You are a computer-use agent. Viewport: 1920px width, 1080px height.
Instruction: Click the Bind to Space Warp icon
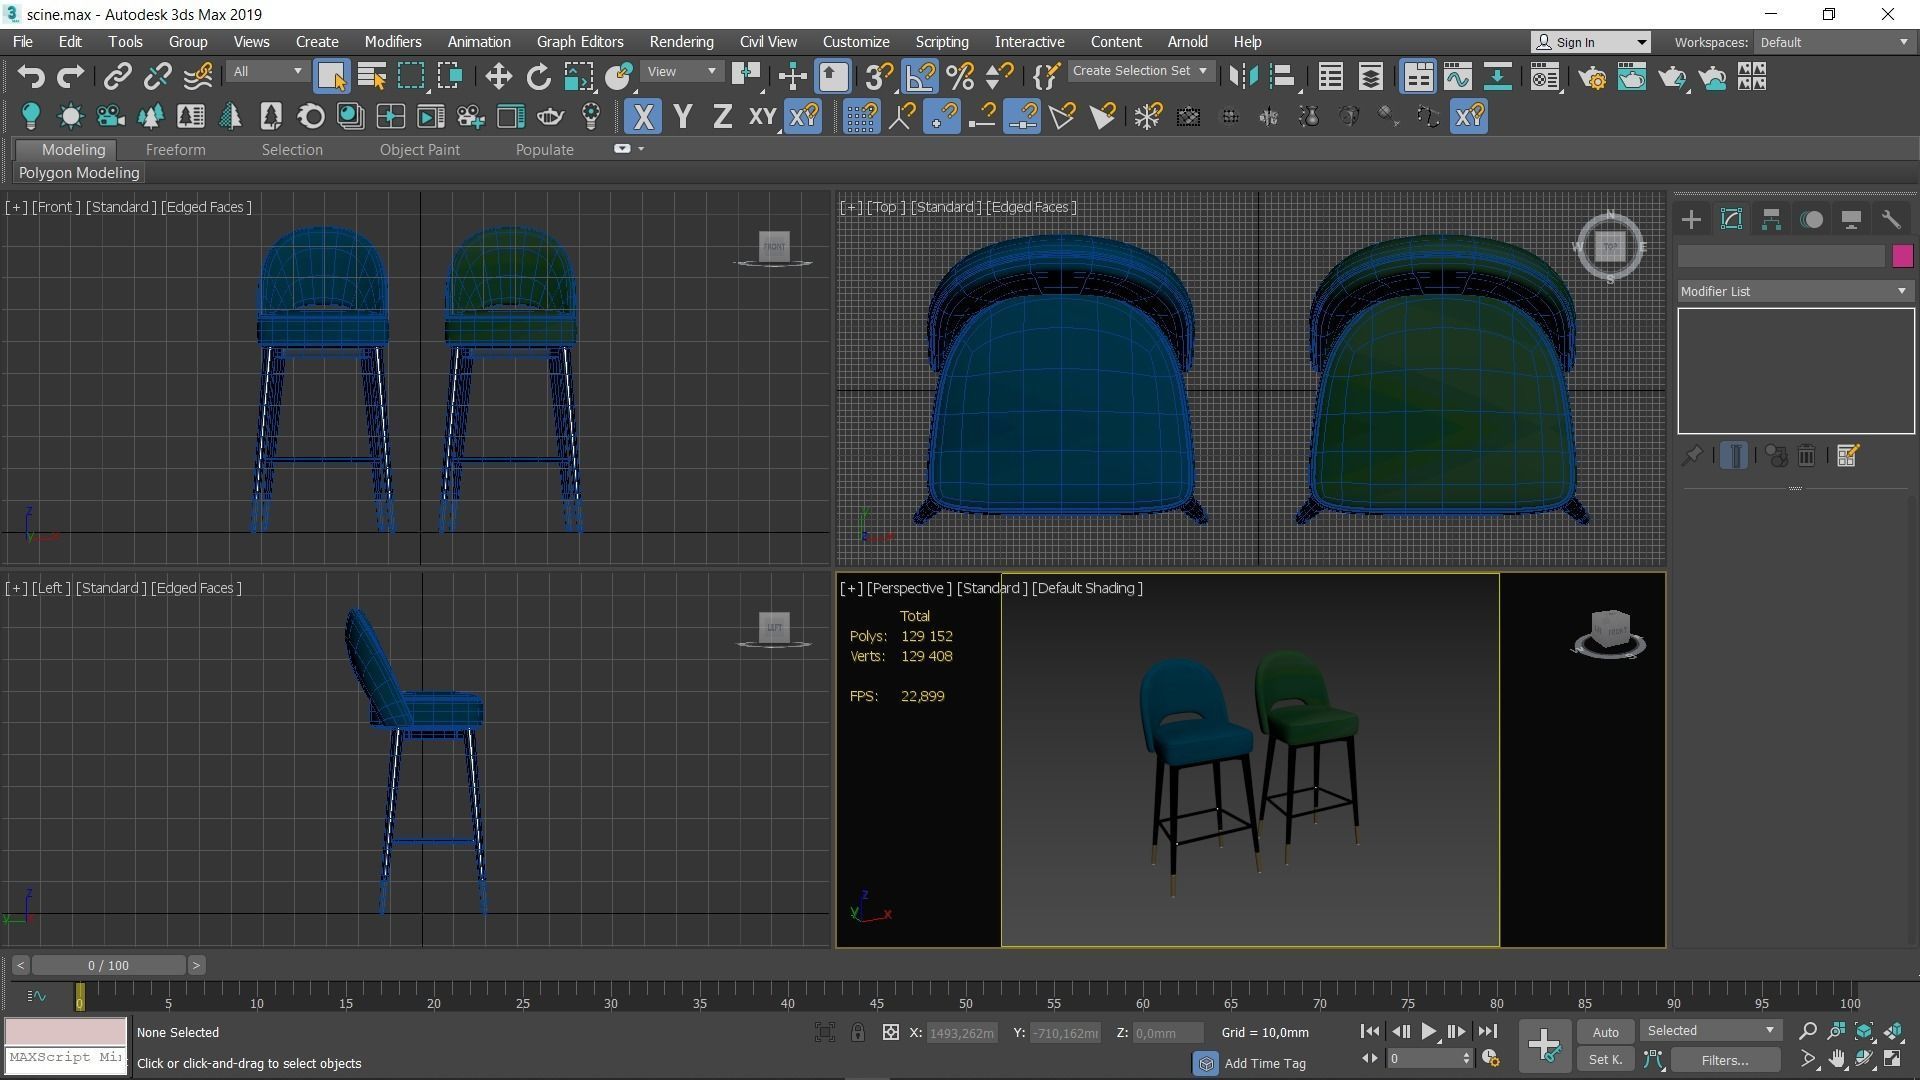(x=198, y=77)
